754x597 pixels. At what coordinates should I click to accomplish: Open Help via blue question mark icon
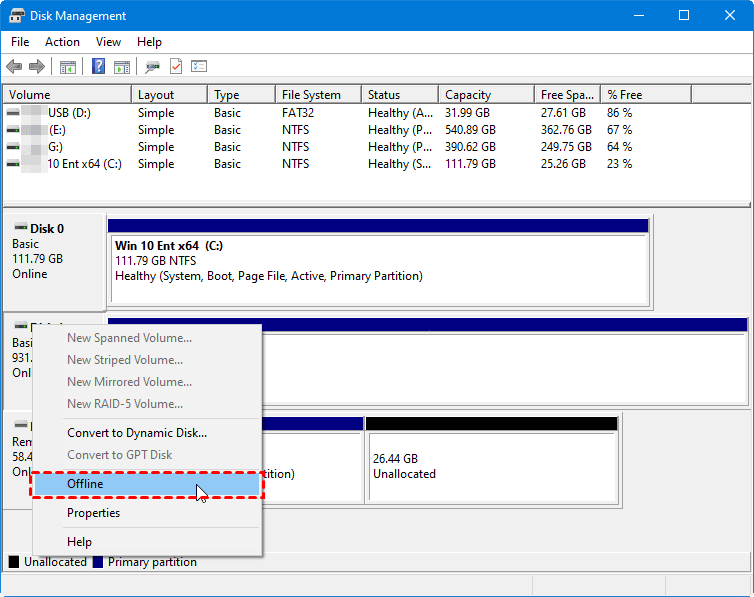coord(99,67)
